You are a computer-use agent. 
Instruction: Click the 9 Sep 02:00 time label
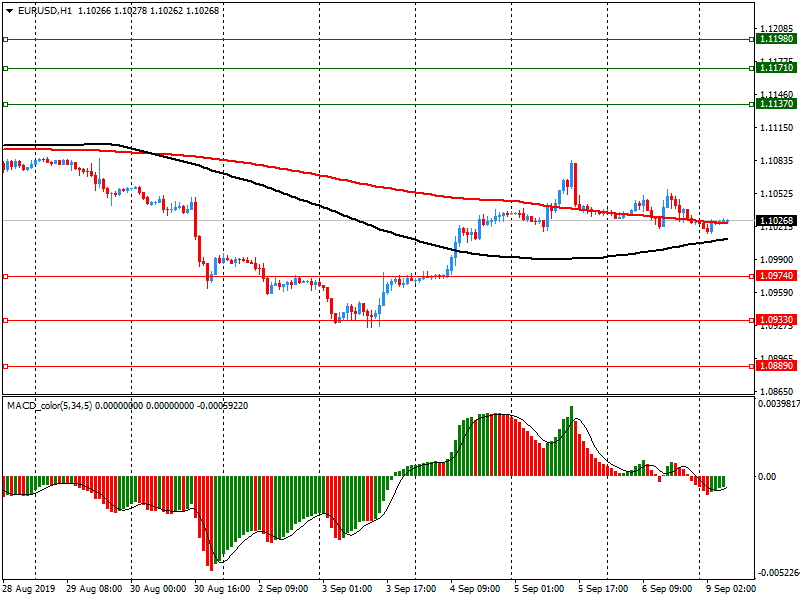(x=731, y=588)
